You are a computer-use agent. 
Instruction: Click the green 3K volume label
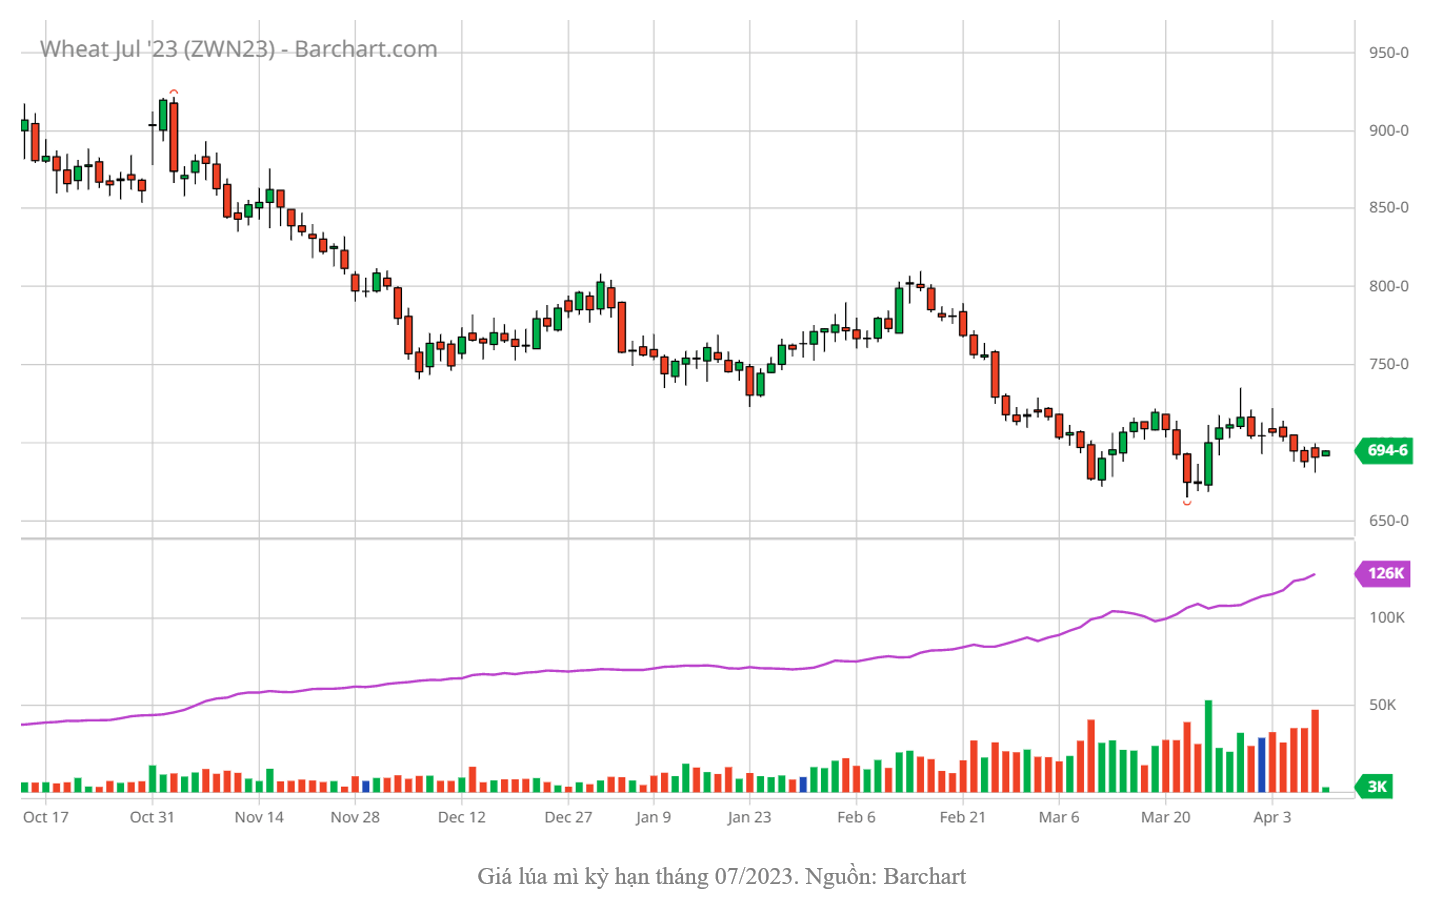[x=1374, y=787]
